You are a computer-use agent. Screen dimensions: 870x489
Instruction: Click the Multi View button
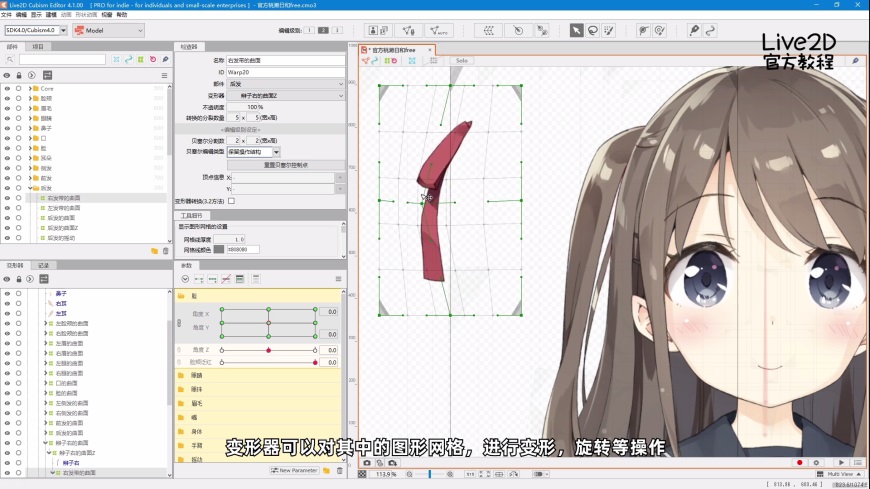point(839,474)
